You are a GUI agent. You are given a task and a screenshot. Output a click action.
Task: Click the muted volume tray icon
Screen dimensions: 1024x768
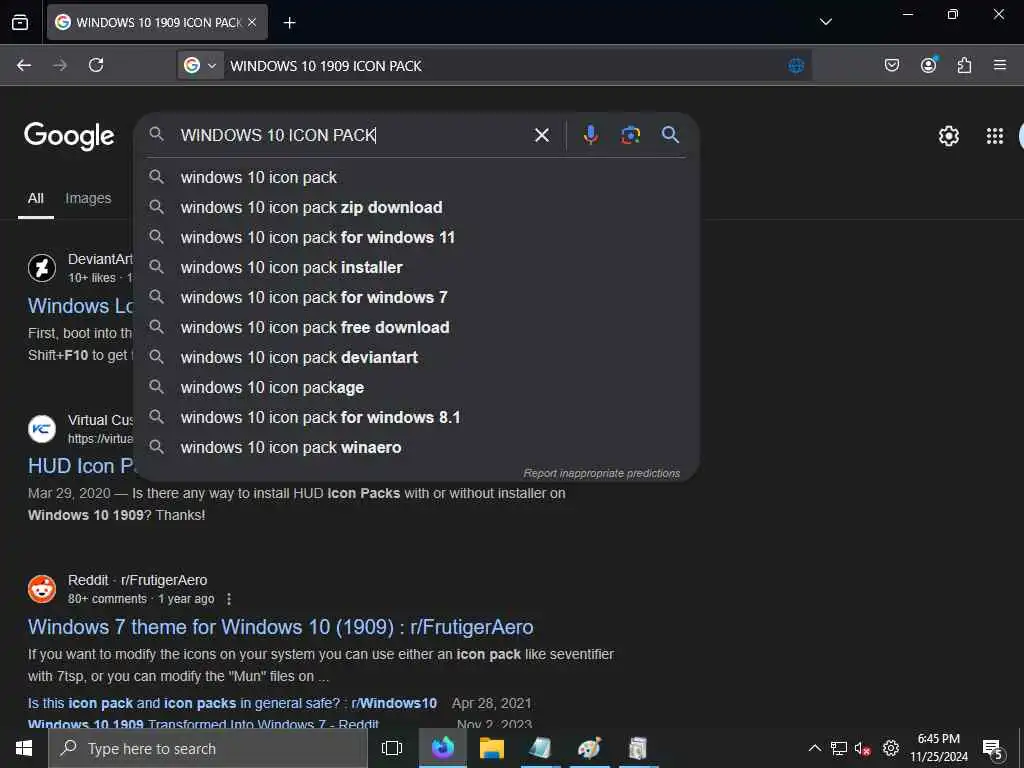(863, 748)
